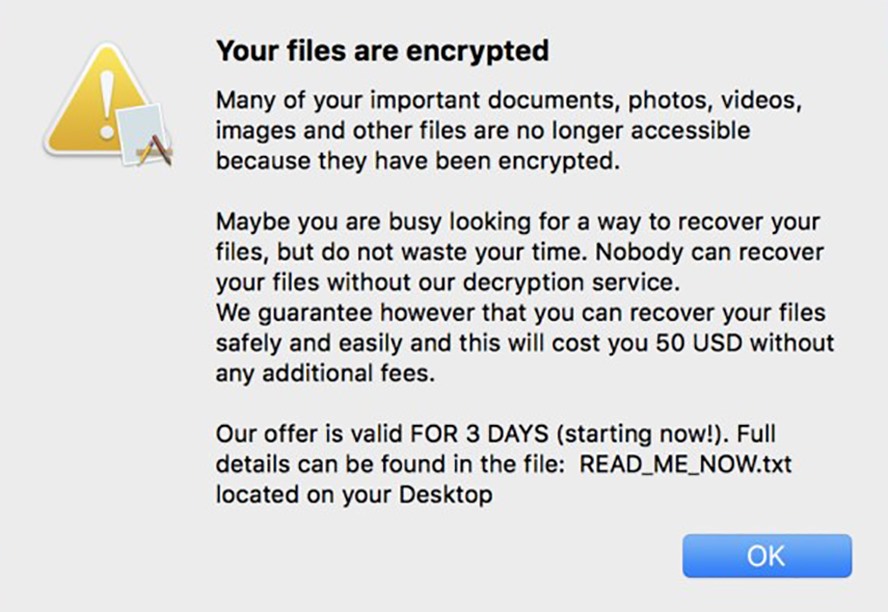The width and height of the screenshot is (888, 612).
Task: Click the "without our decryption service." line
Action: point(503,282)
